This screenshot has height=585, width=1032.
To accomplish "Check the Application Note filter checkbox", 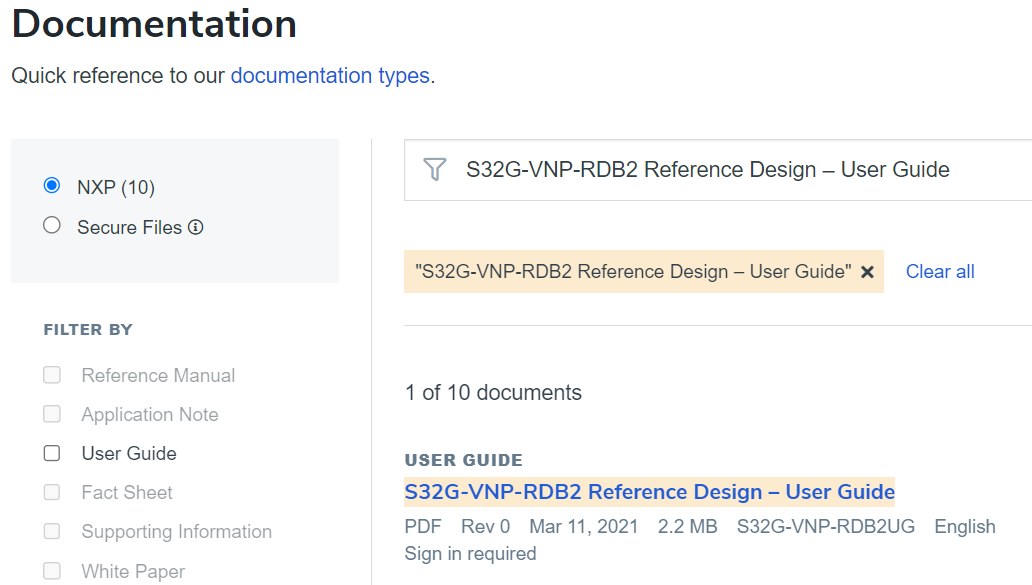I will (x=52, y=414).
